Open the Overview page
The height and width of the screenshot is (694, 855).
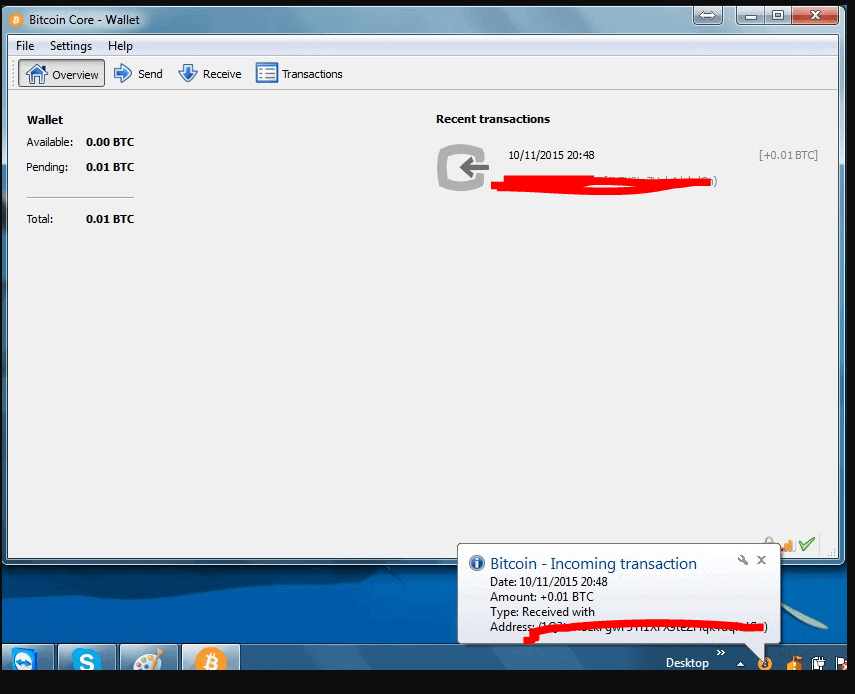tap(62, 74)
